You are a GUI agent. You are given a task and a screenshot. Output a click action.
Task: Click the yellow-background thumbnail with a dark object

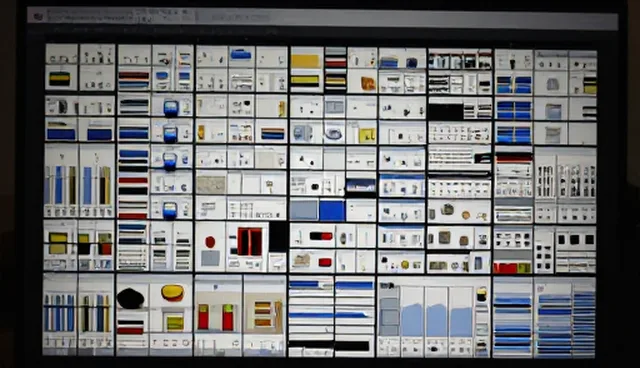[x=367, y=134]
